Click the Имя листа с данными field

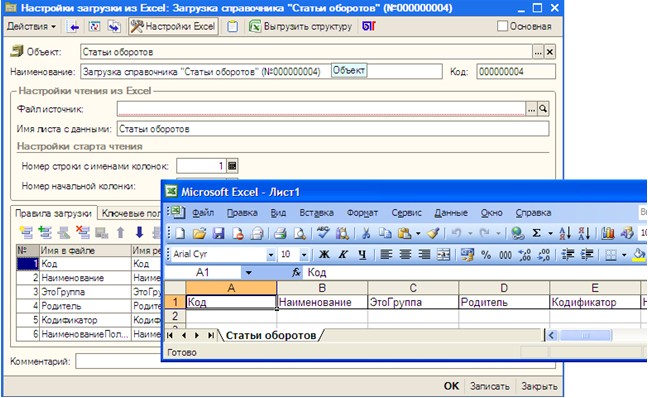point(333,129)
